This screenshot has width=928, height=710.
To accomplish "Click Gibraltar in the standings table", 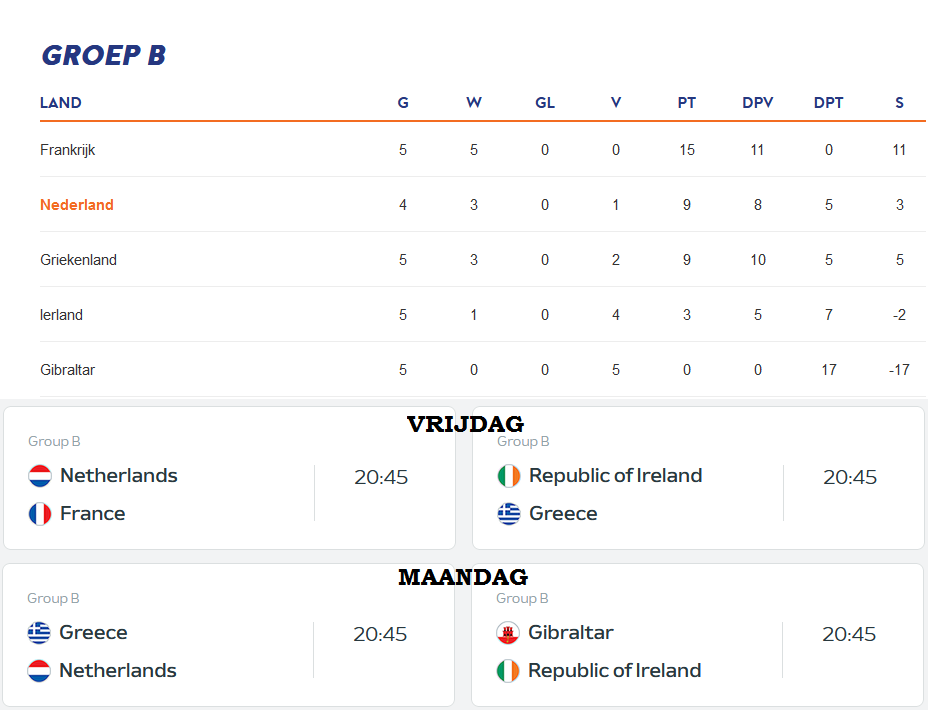I will click(x=67, y=370).
